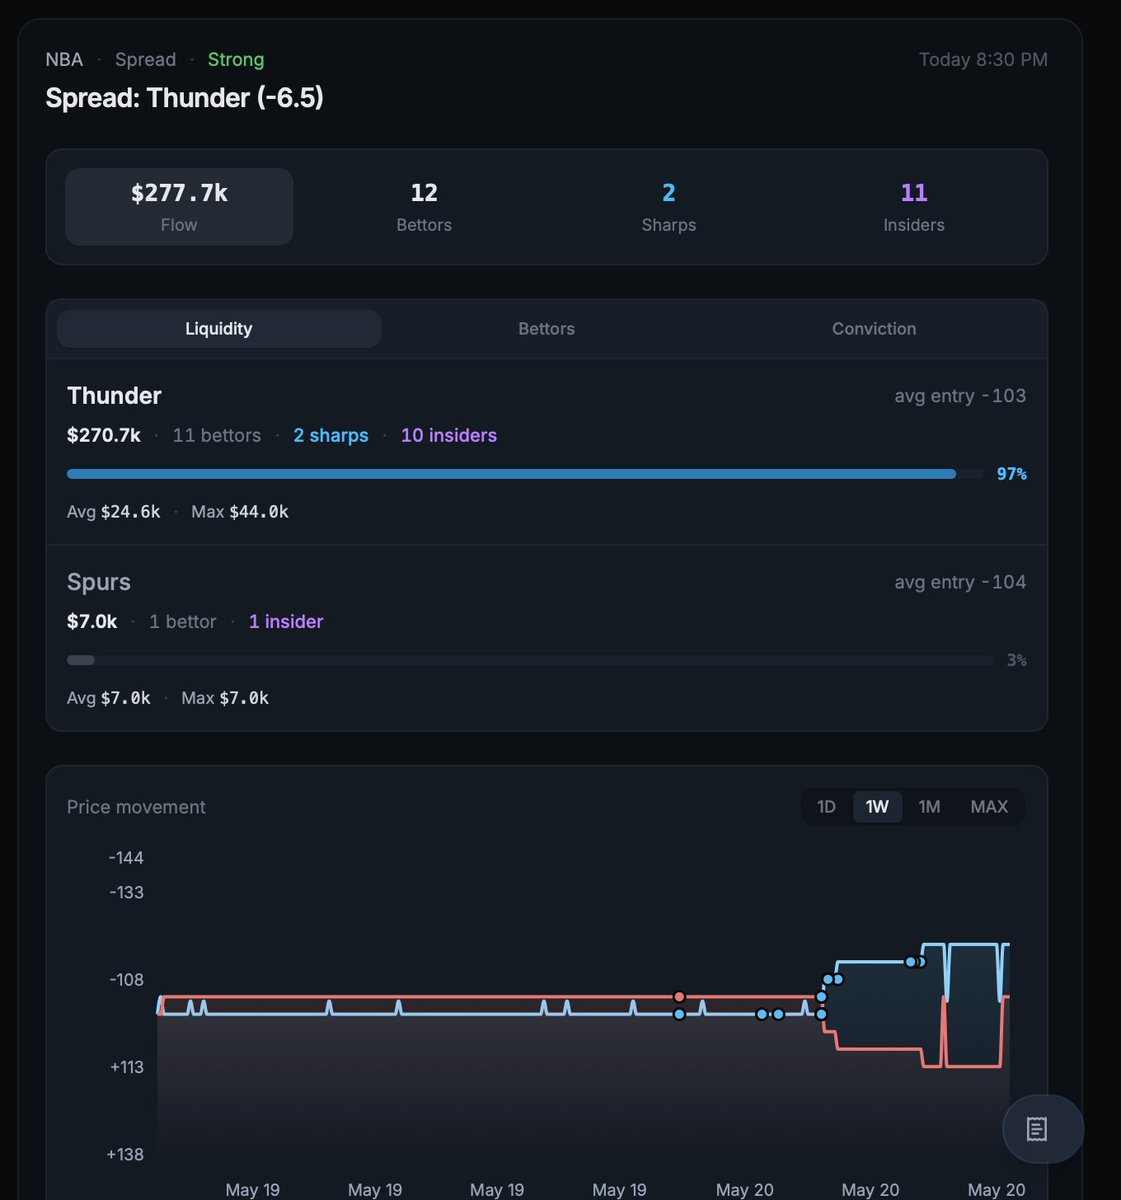Select the Liquidity tab

tap(219, 329)
